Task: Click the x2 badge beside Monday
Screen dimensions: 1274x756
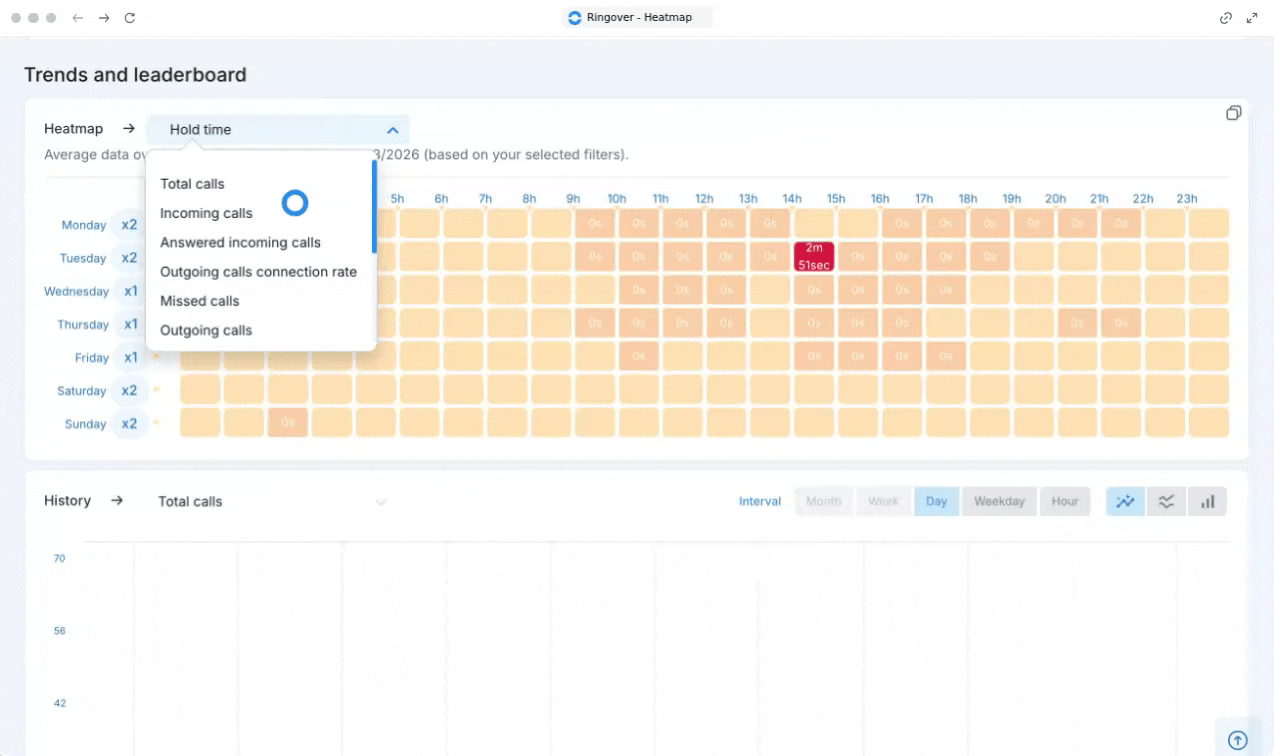Action: click(x=129, y=225)
